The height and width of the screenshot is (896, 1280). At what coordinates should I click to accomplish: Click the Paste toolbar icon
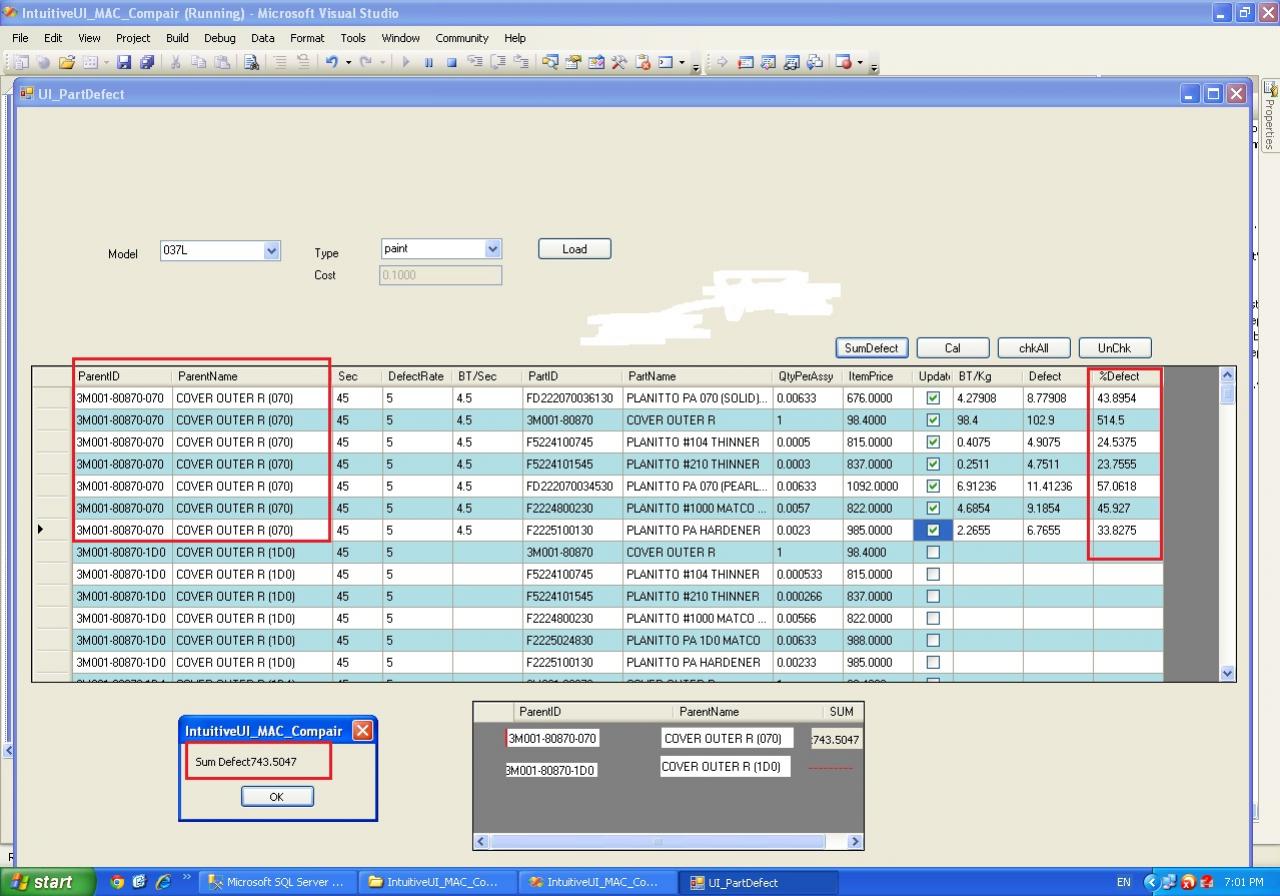point(221,62)
